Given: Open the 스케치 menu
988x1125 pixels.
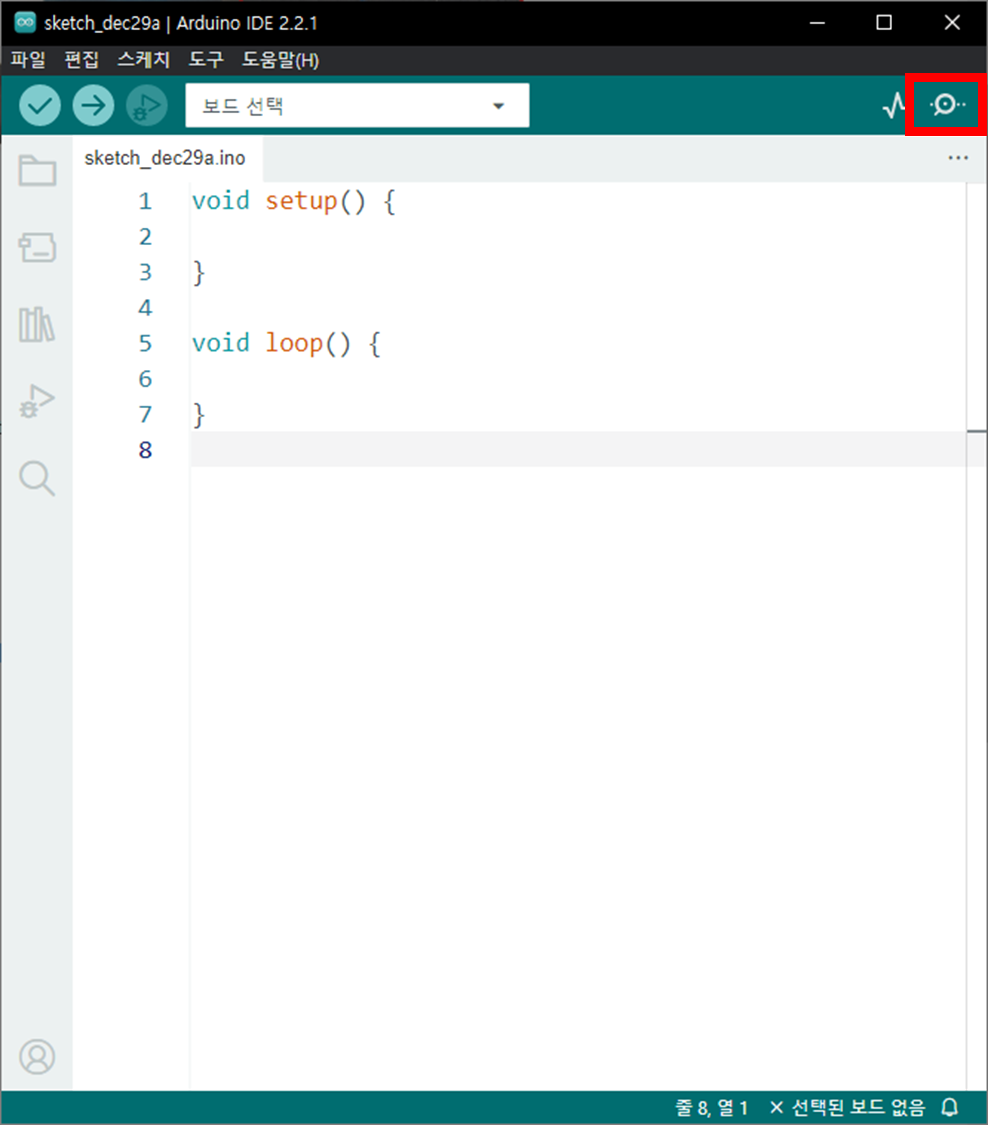Looking at the screenshot, I should coord(144,60).
